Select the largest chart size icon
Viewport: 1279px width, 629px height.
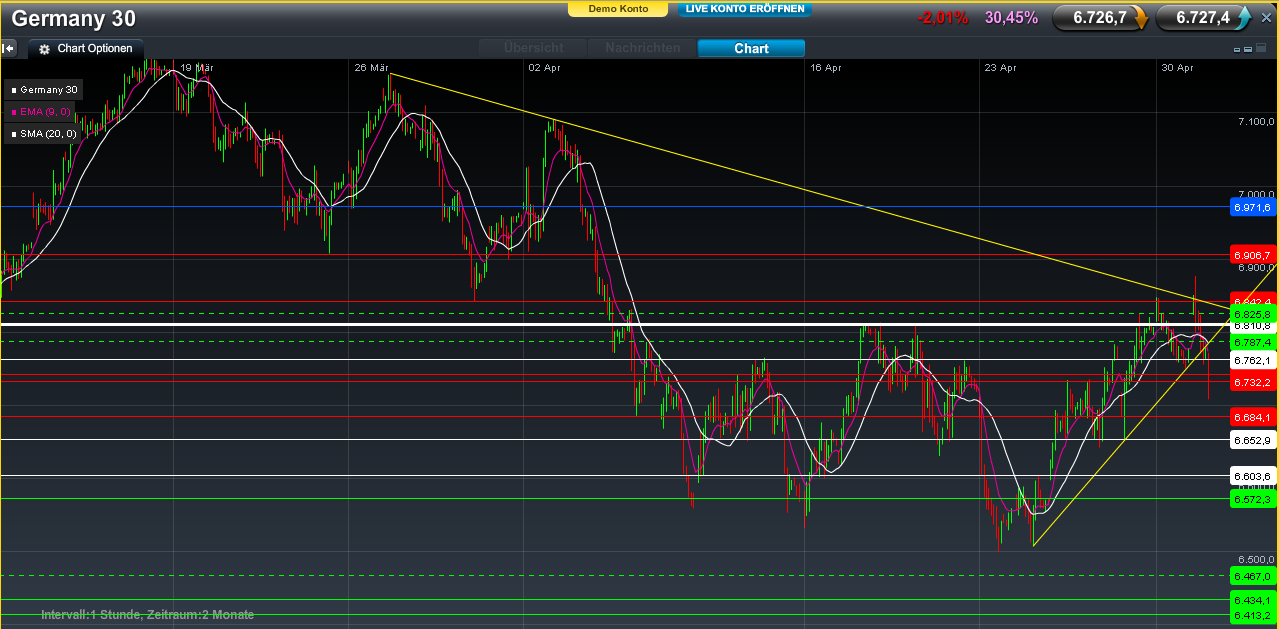point(1259,48)
